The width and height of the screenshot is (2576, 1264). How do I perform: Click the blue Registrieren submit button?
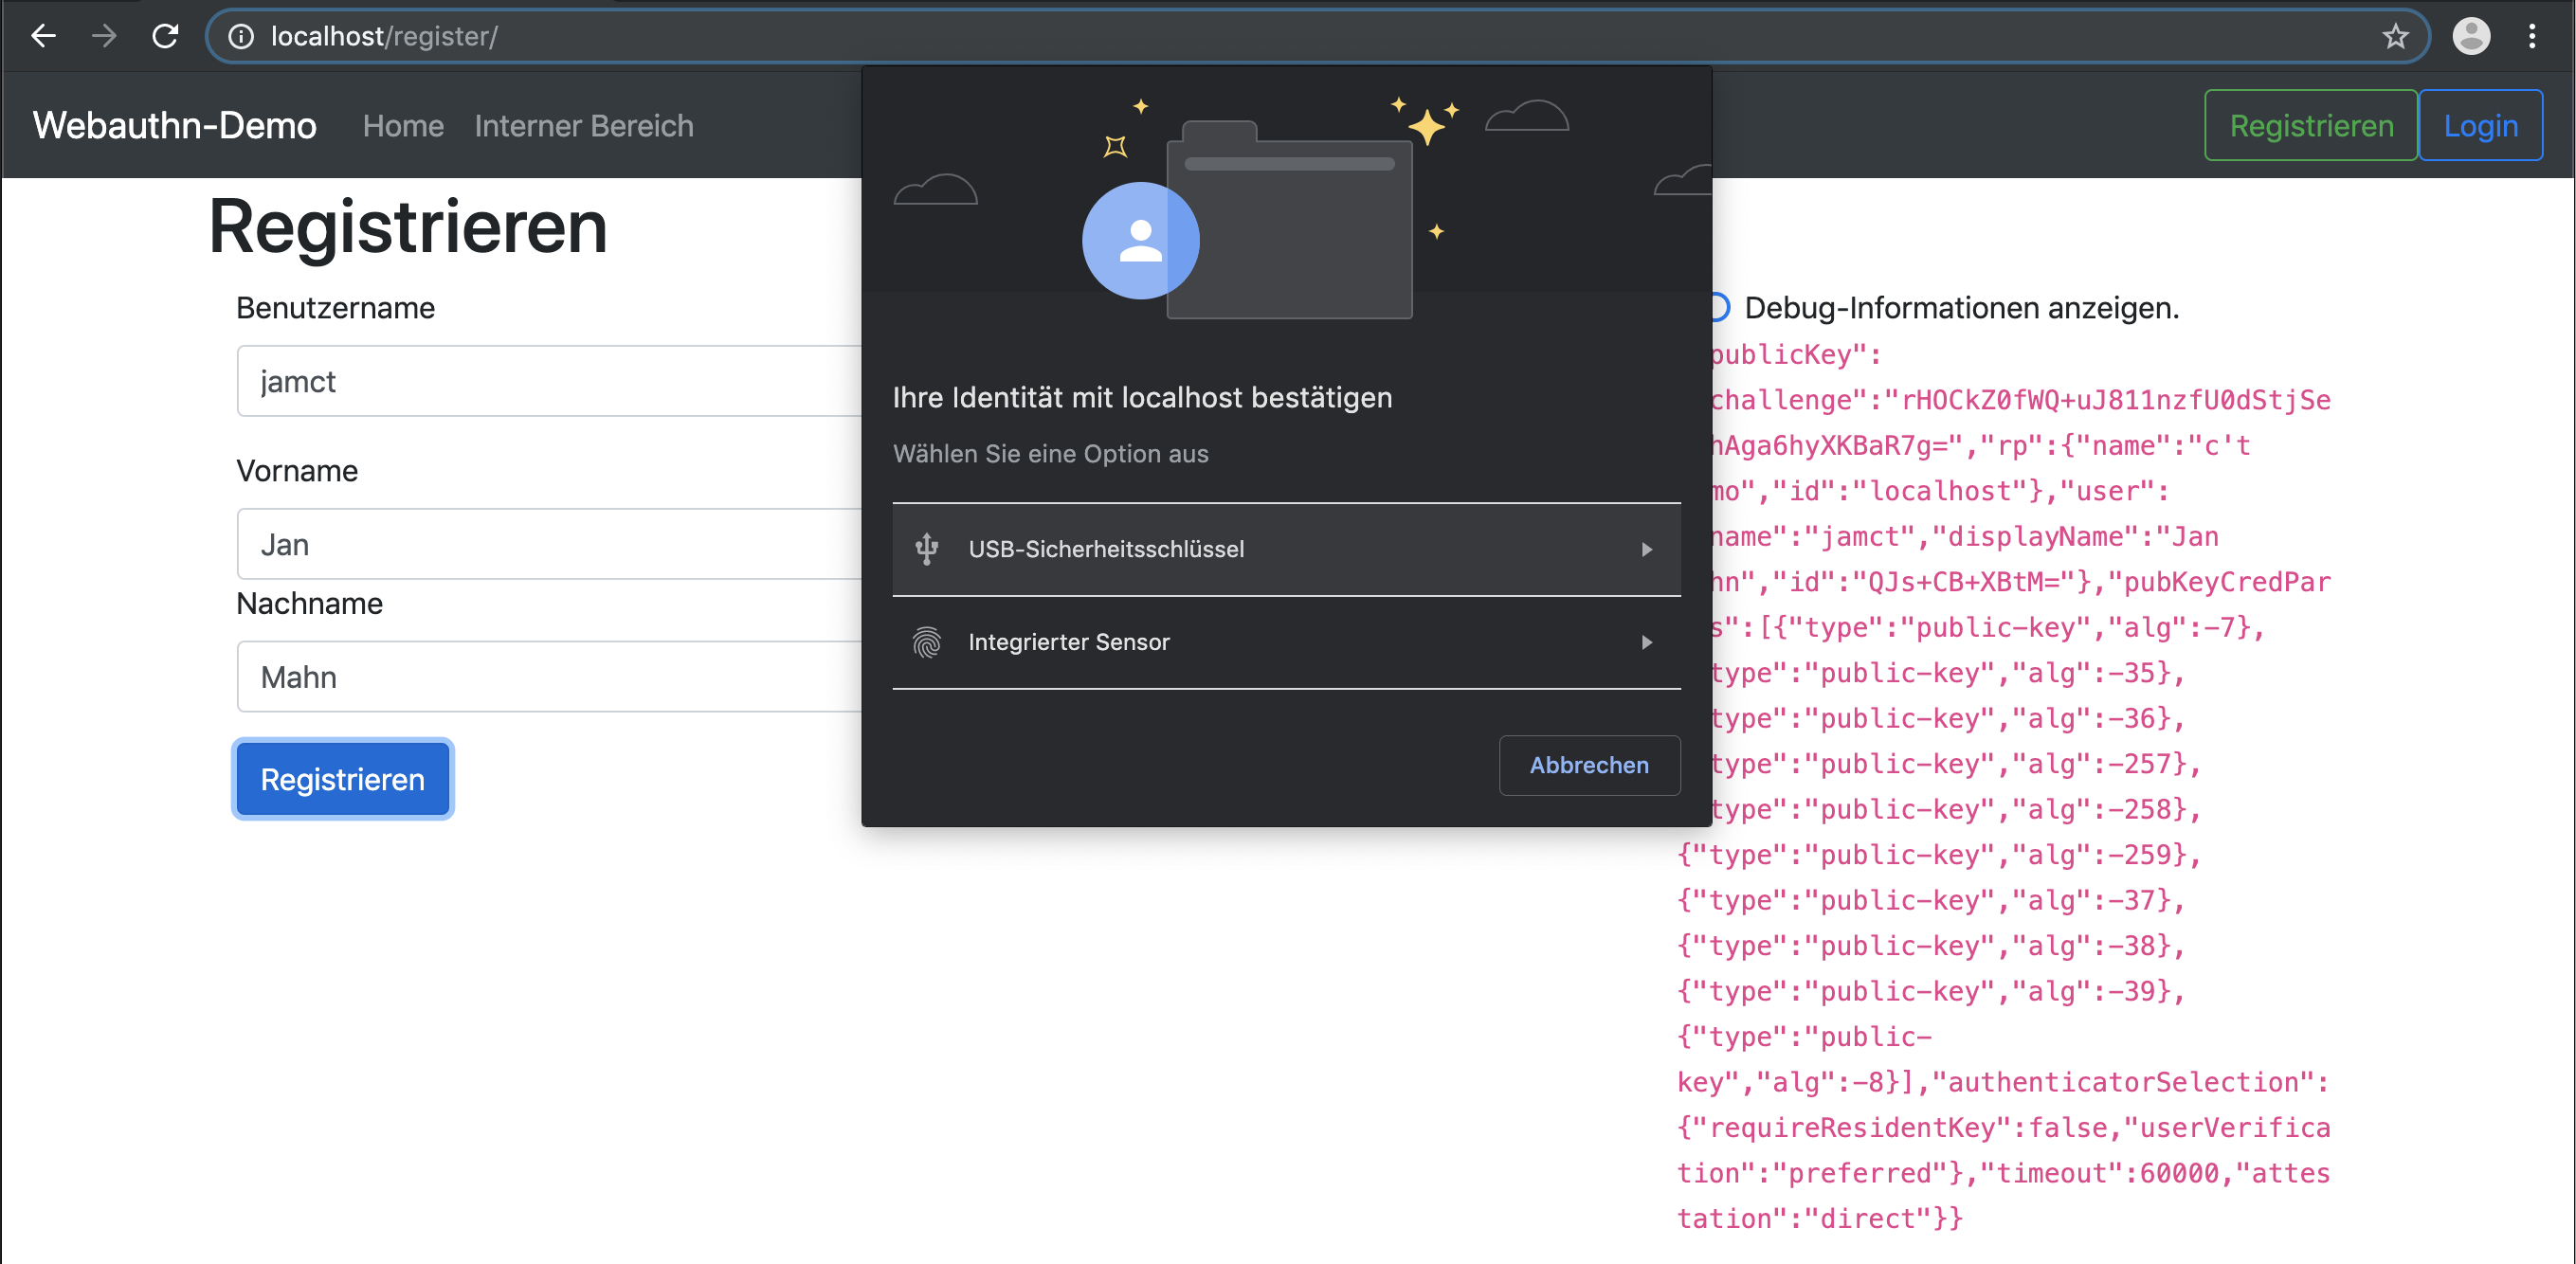click(342, 779)
